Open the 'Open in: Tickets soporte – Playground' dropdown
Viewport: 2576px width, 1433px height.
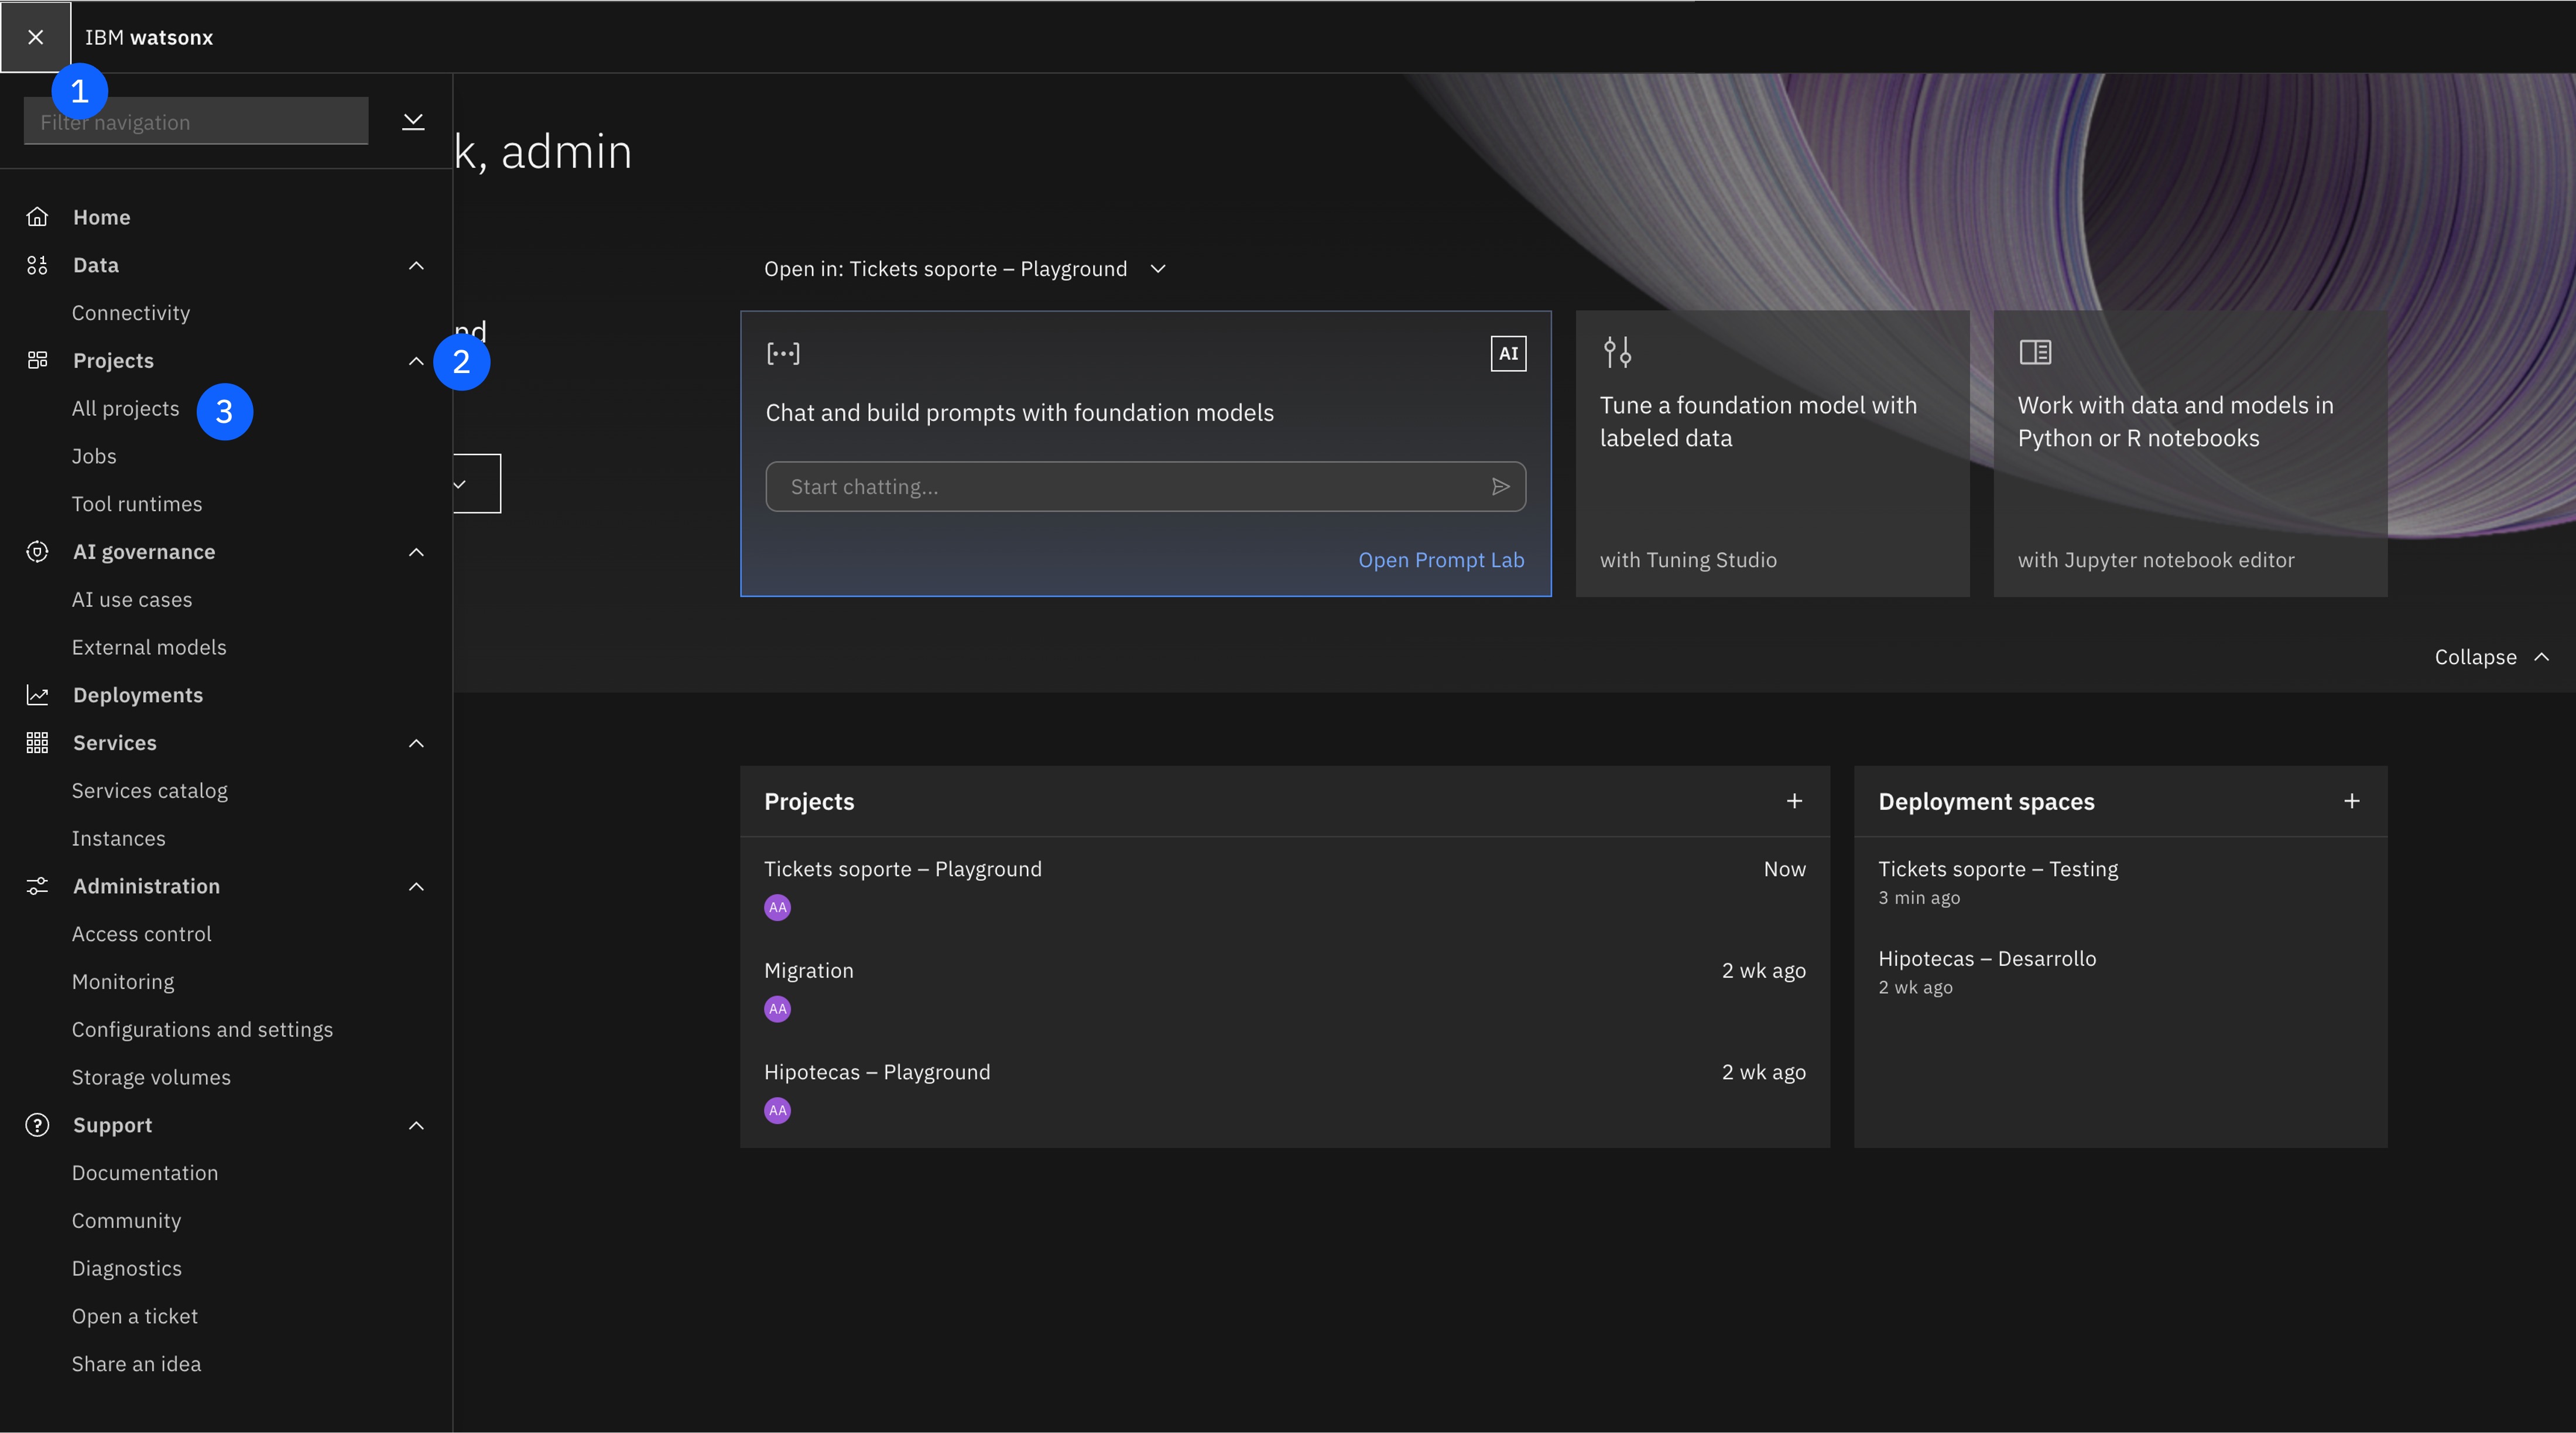tap(964, 269)
